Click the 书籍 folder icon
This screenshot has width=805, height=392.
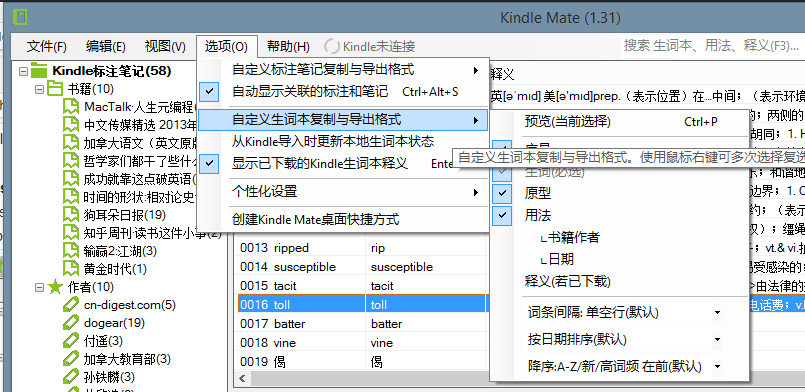pyautogui.click(x=54, y=89)
